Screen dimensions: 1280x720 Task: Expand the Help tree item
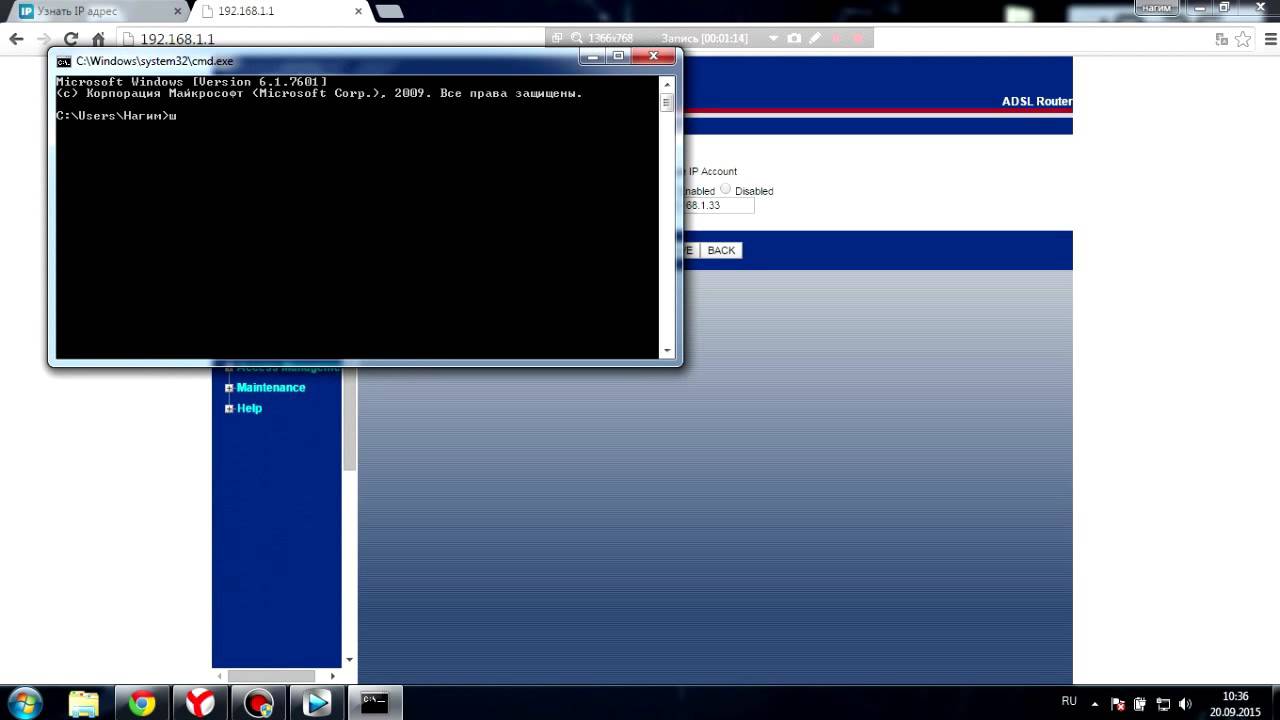[x=229, y=409]
